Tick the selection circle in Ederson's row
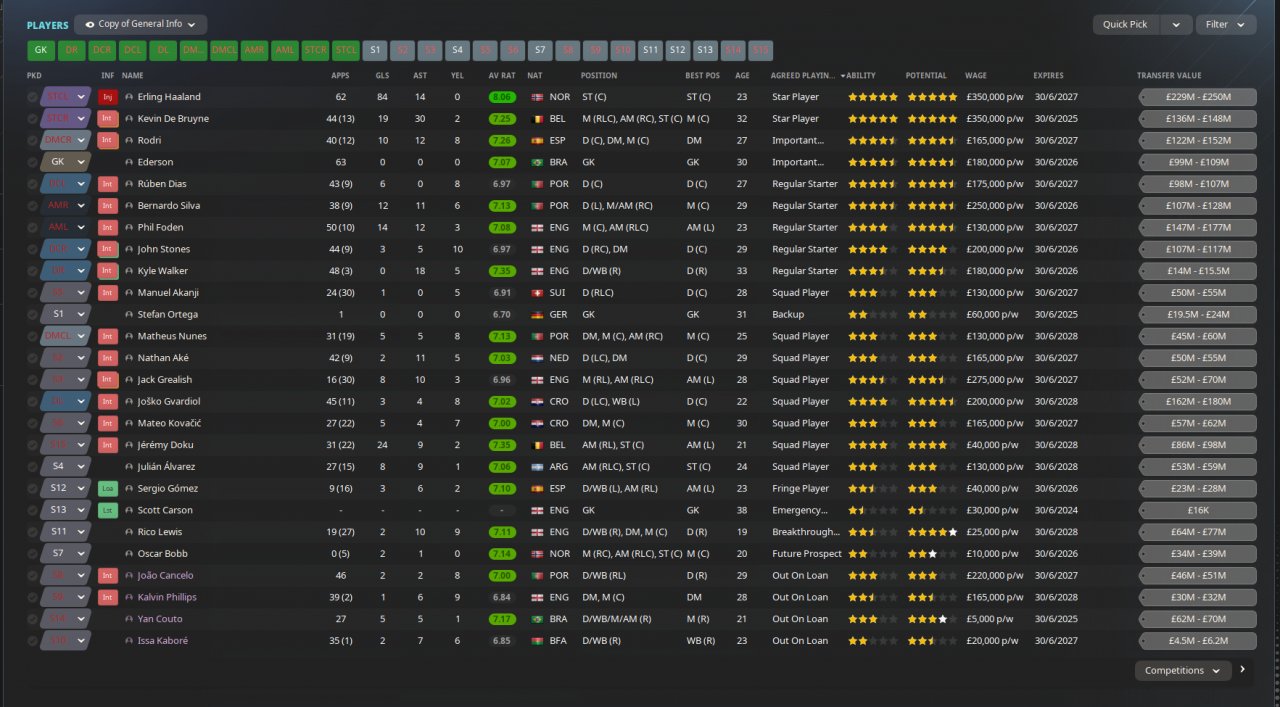The width and height of the screenshot is (1280, 707). 33,162
